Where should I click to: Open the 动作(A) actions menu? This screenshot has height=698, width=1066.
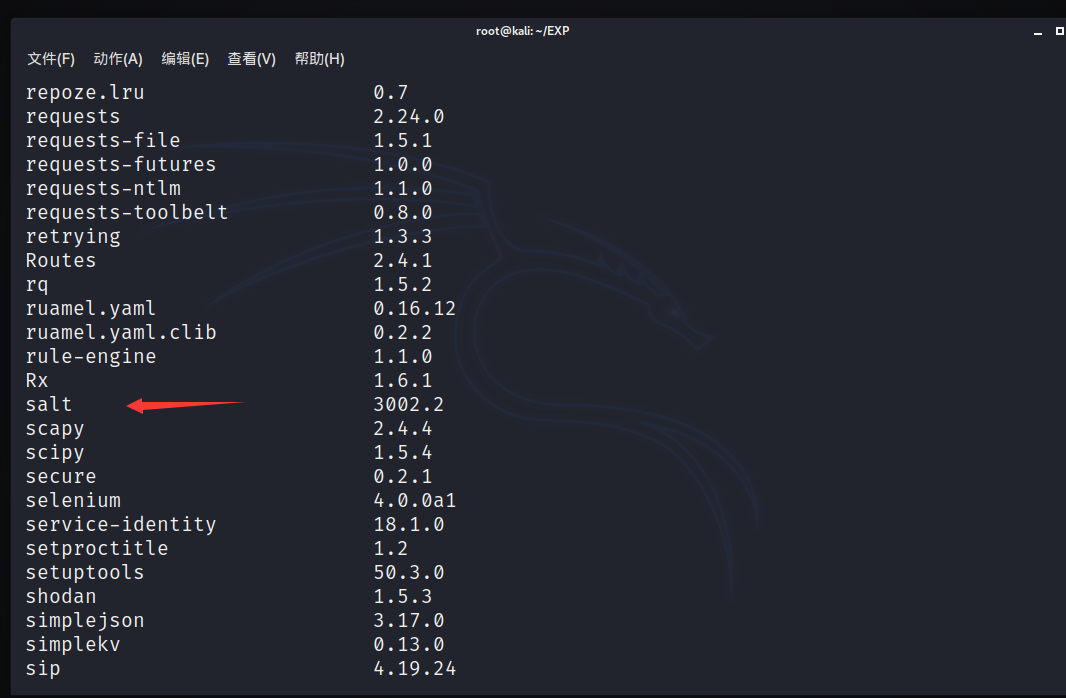click(x=118, y=59)
